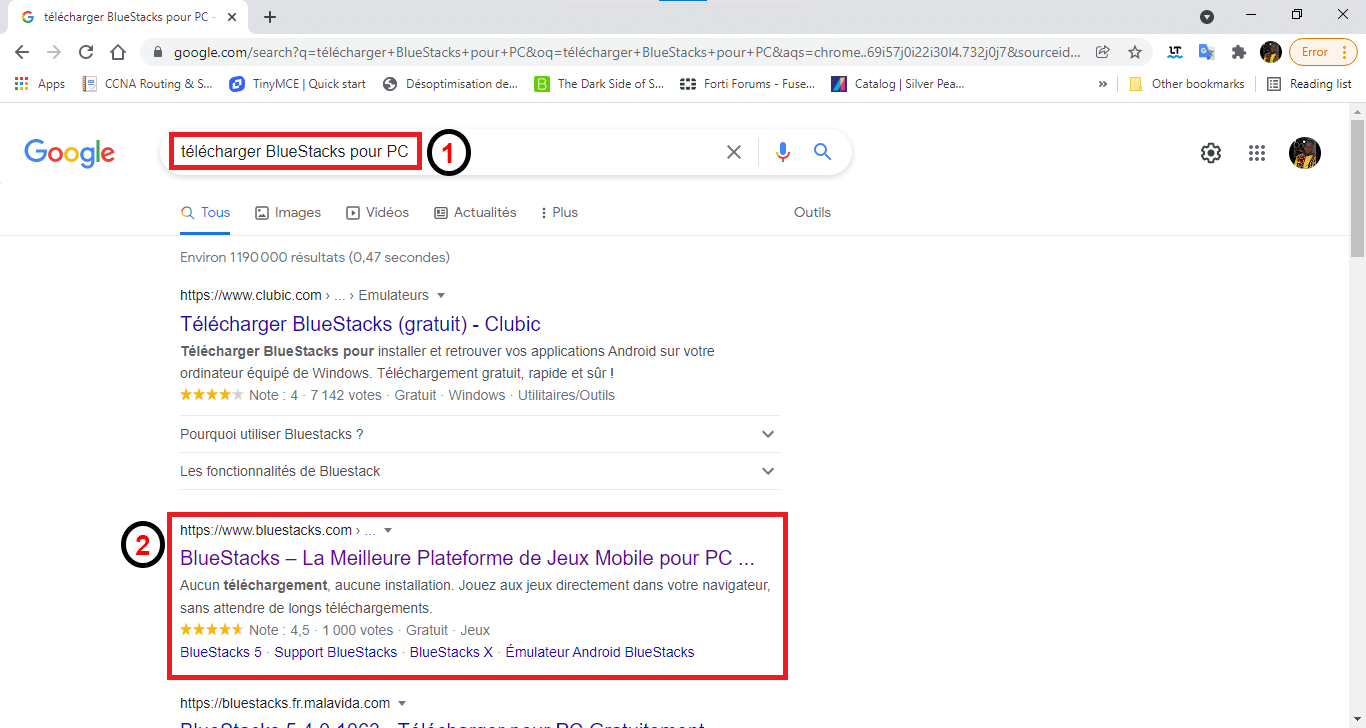1366x728 pixels.
Task: Open the Émulateur Android BlueStacks sitelink
Action: point(600,652)
